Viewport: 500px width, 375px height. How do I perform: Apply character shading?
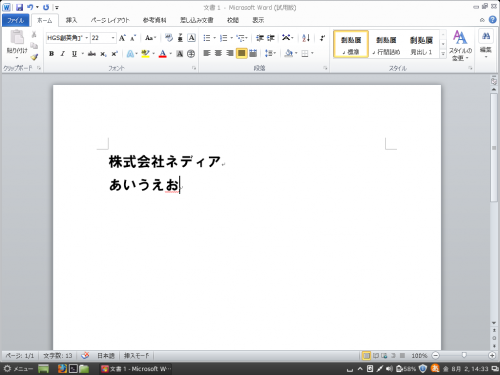pos(180,54)
